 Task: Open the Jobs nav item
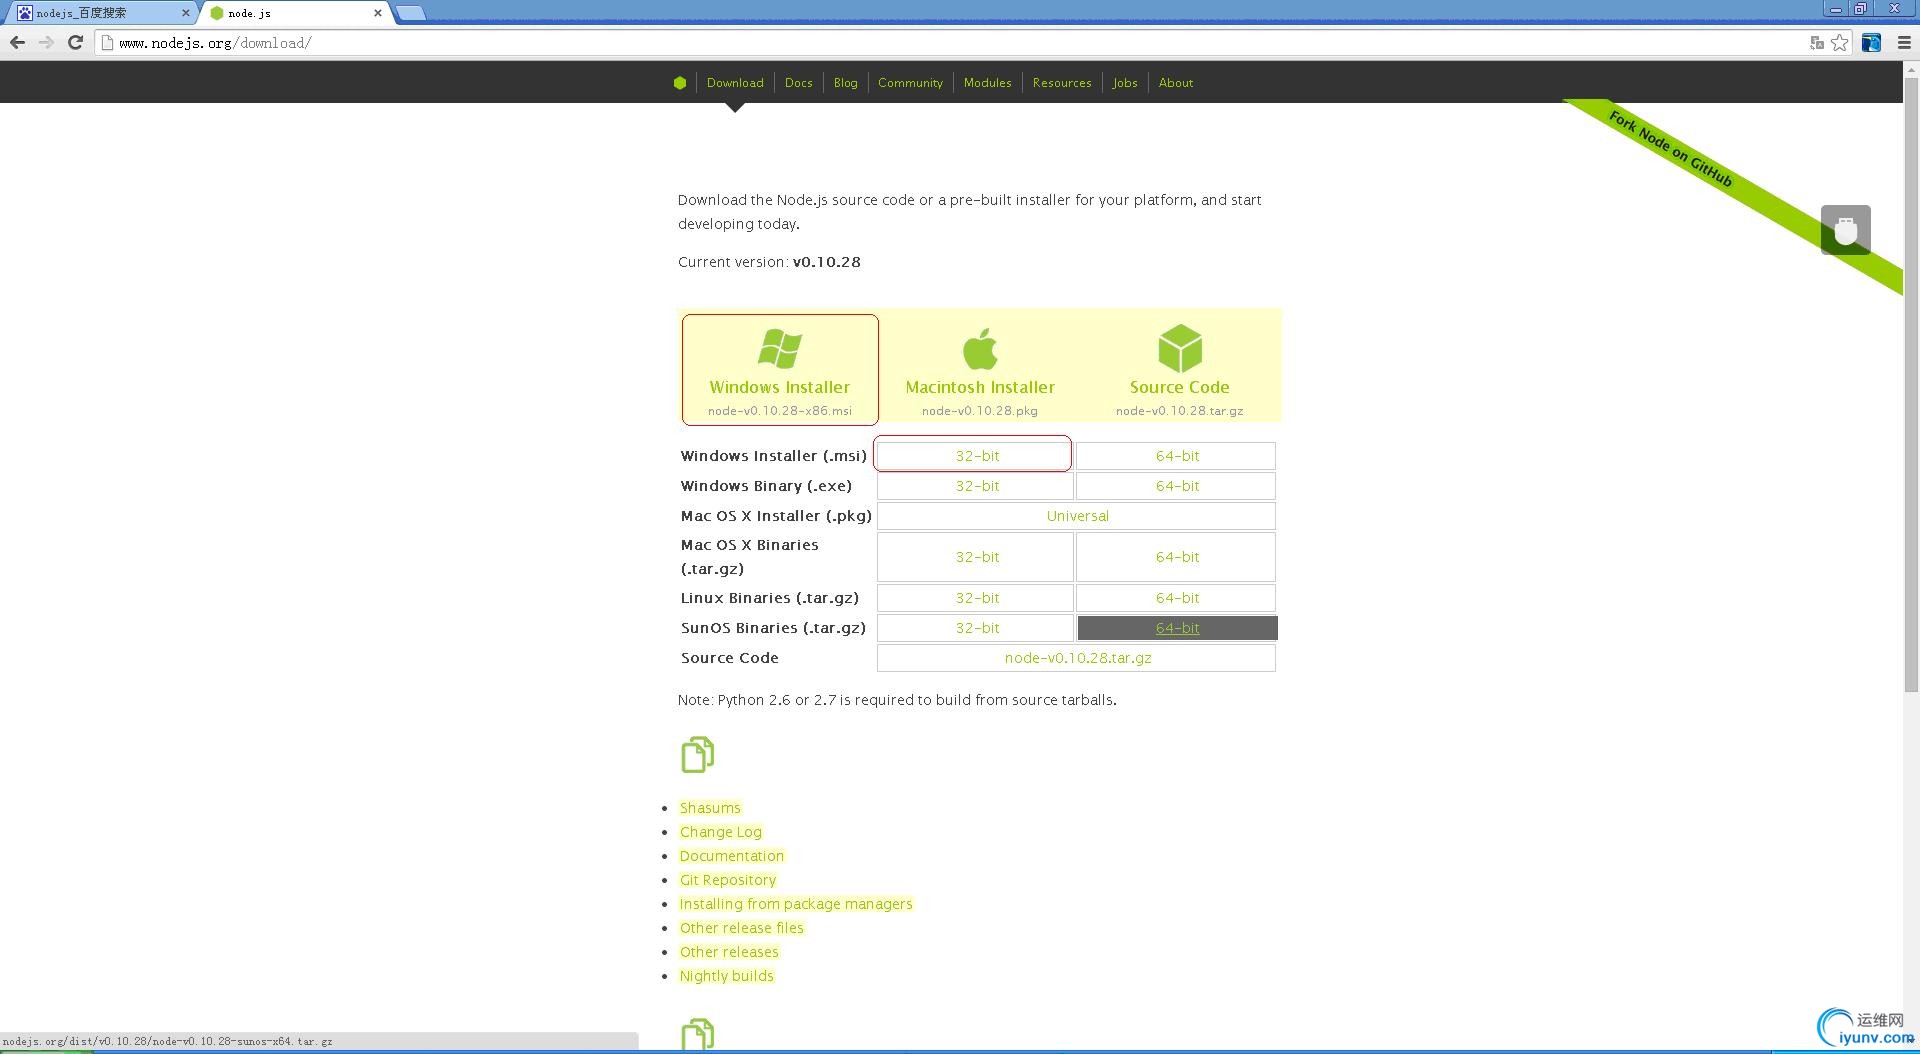pos(1125,83)
